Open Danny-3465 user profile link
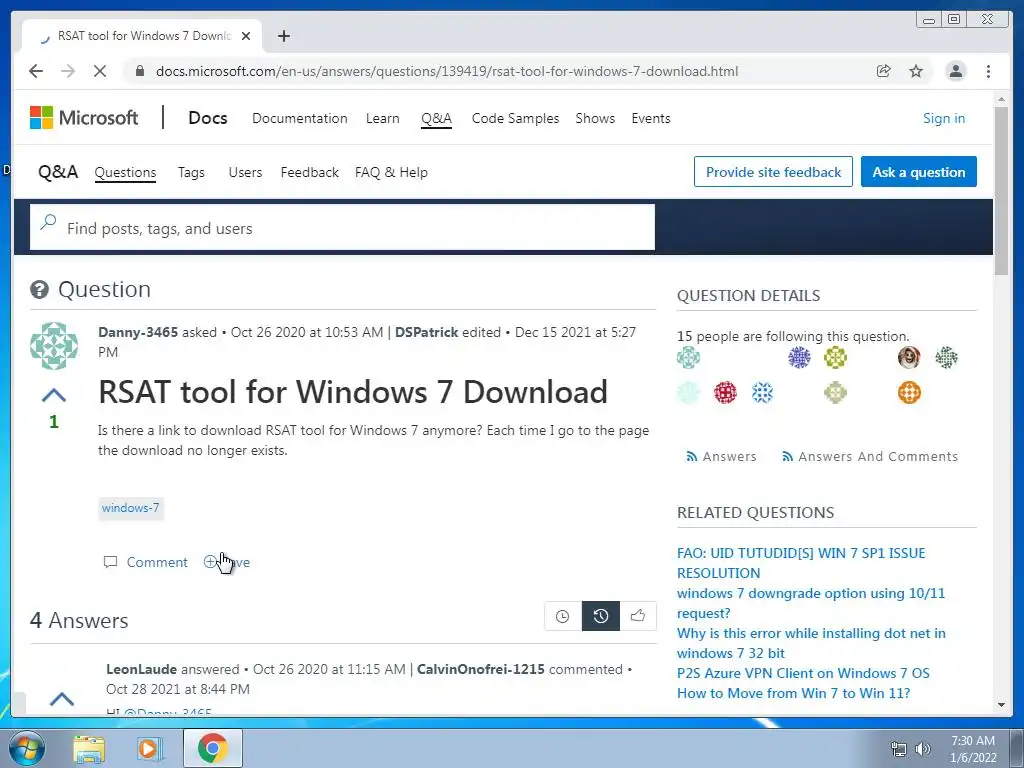 [x=138, y=332]
